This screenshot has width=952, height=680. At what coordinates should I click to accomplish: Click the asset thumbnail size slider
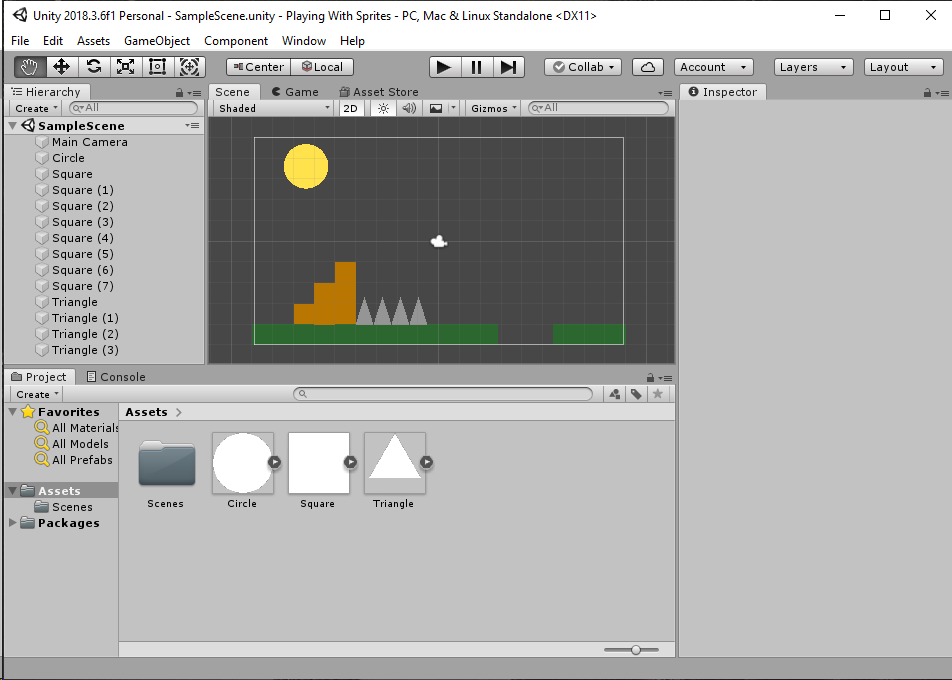[634, 649]
